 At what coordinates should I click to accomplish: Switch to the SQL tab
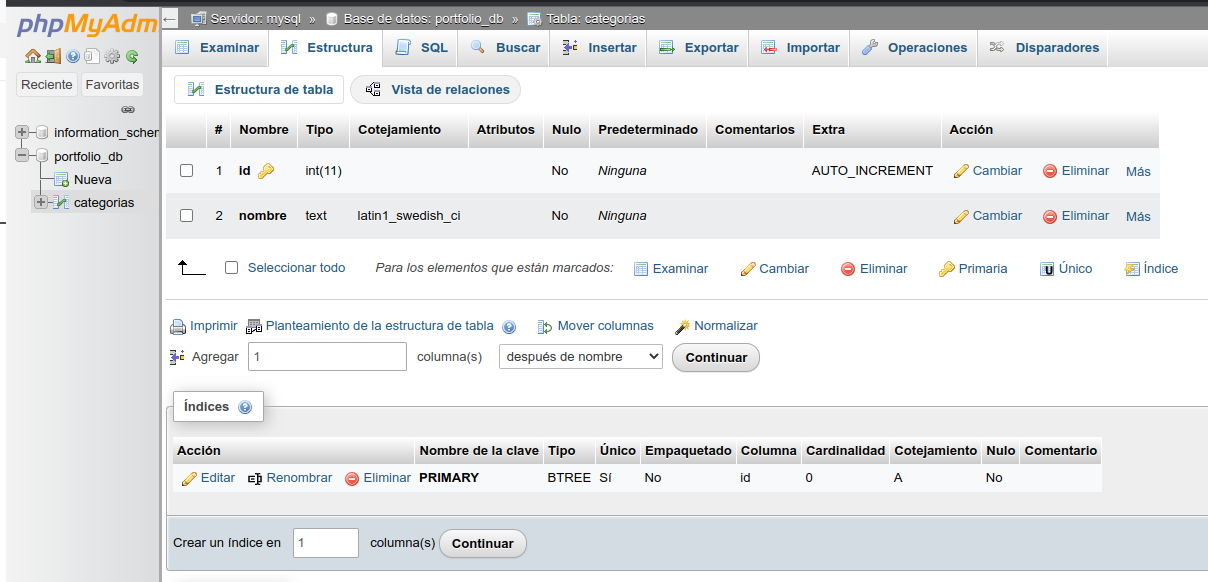coord(421,48)
